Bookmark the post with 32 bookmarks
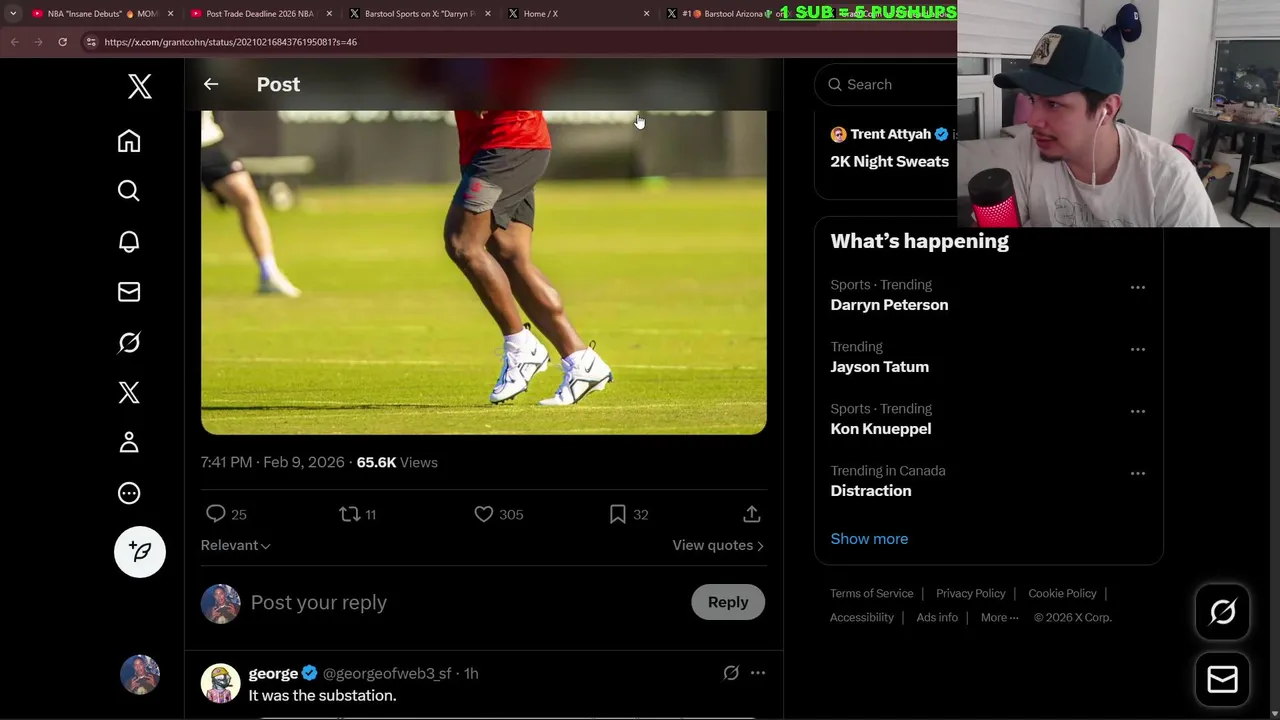 click(618, 514)
